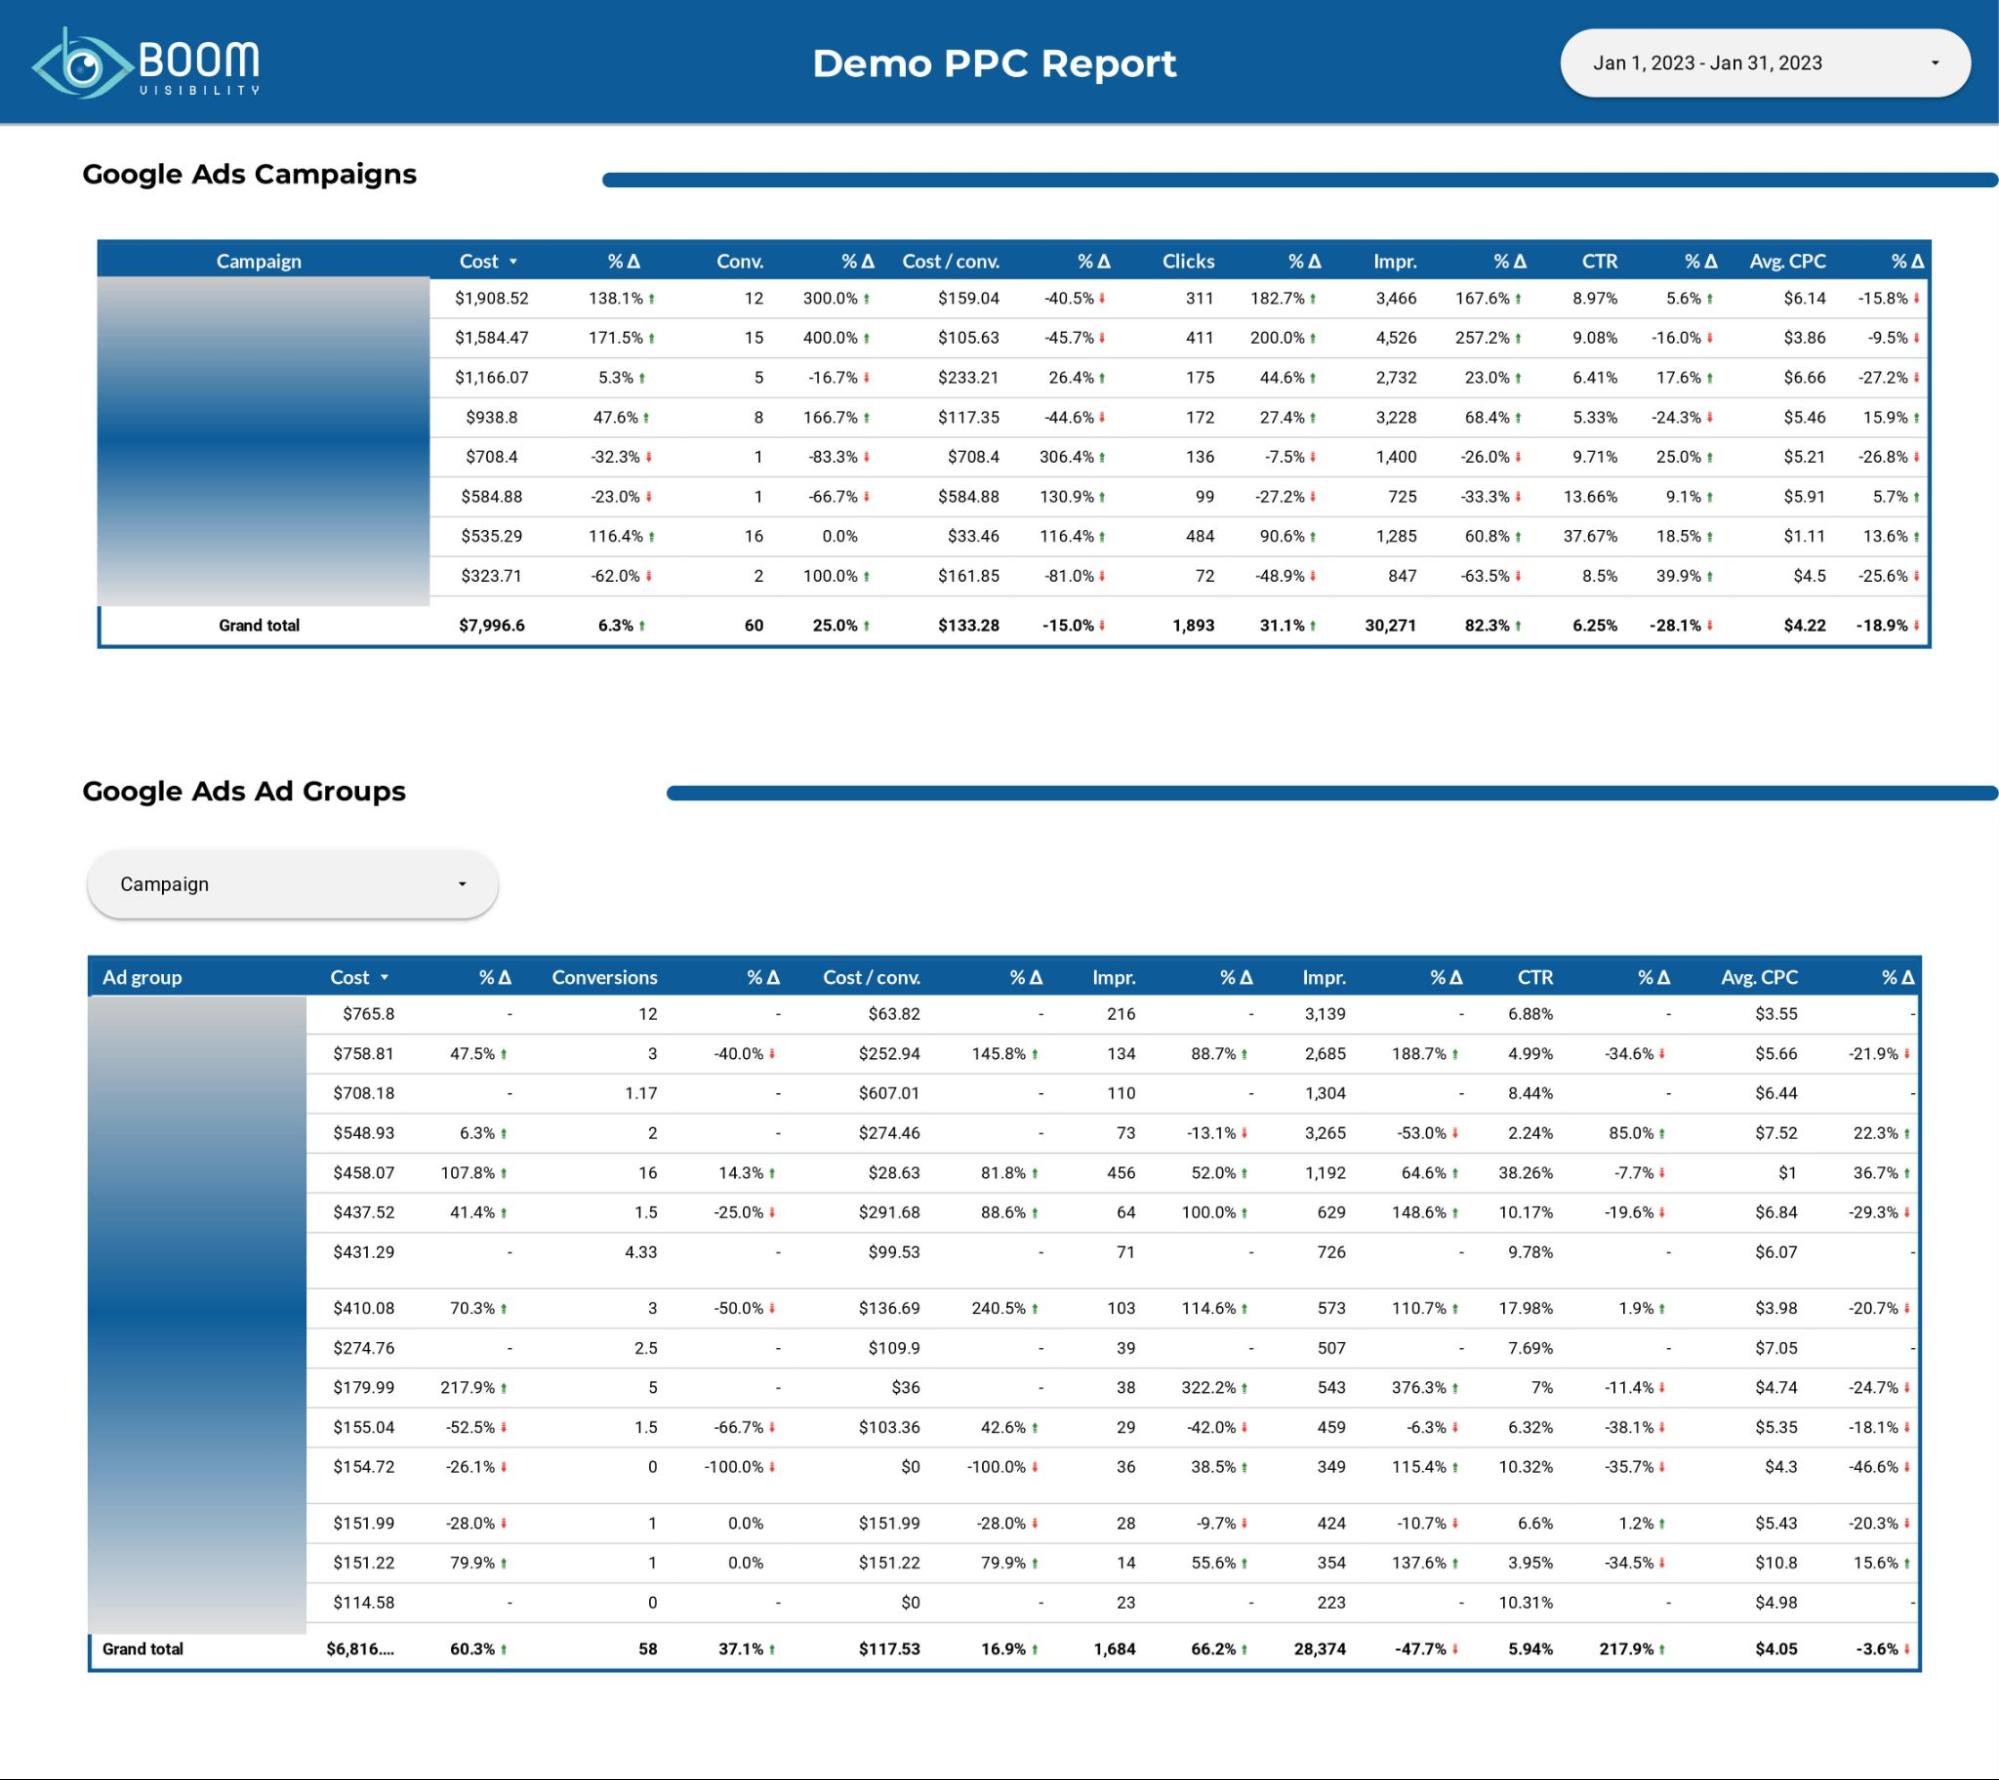Click the $274.76 ad group cost cell
The width and height of the screenshot is (1999, 1780).
pyautogui.click(x=364, y=1348)
